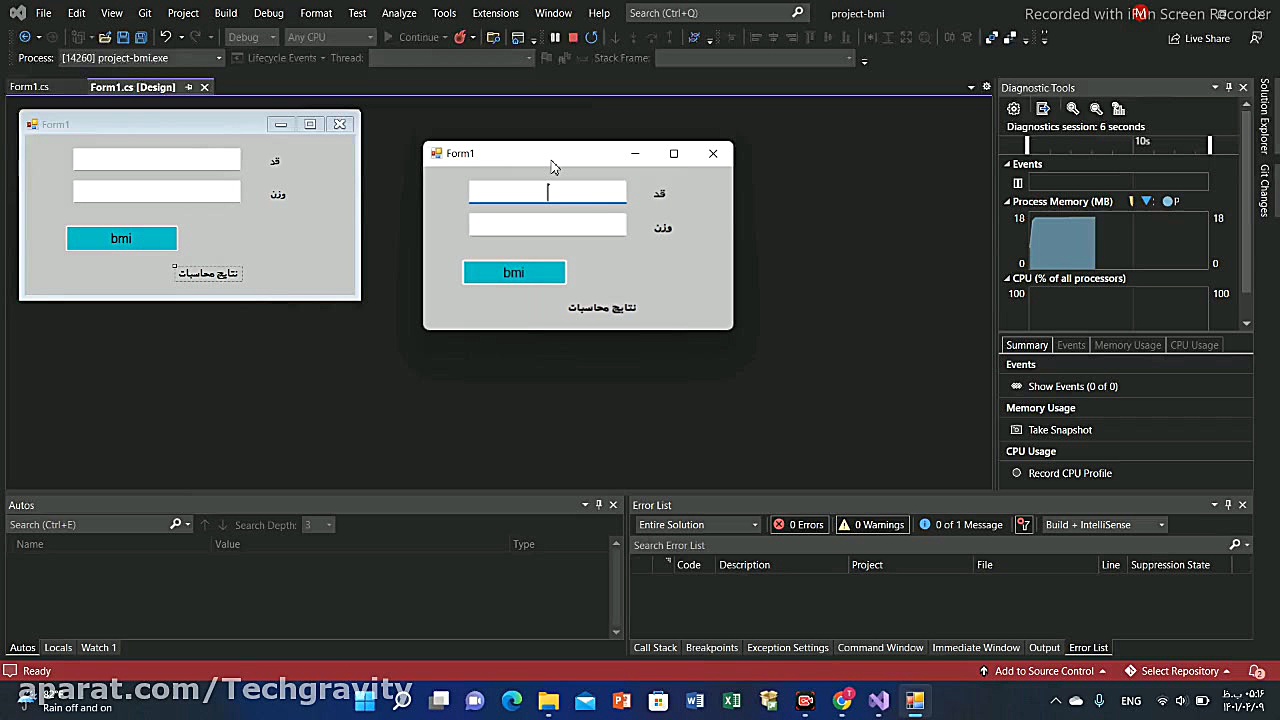The height and width of the screenshot is (720, 1280).
Task: Click the Open File folder icon
Action: click(104, 37)
